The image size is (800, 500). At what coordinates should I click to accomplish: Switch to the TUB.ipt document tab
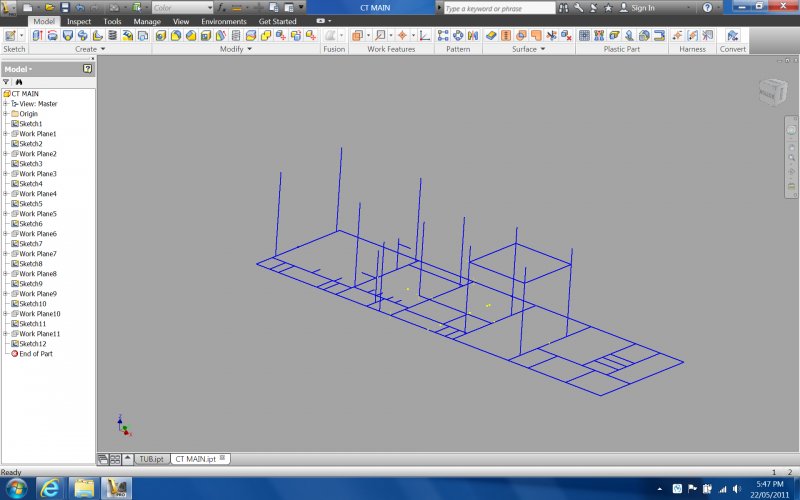[x=151, y=459]
